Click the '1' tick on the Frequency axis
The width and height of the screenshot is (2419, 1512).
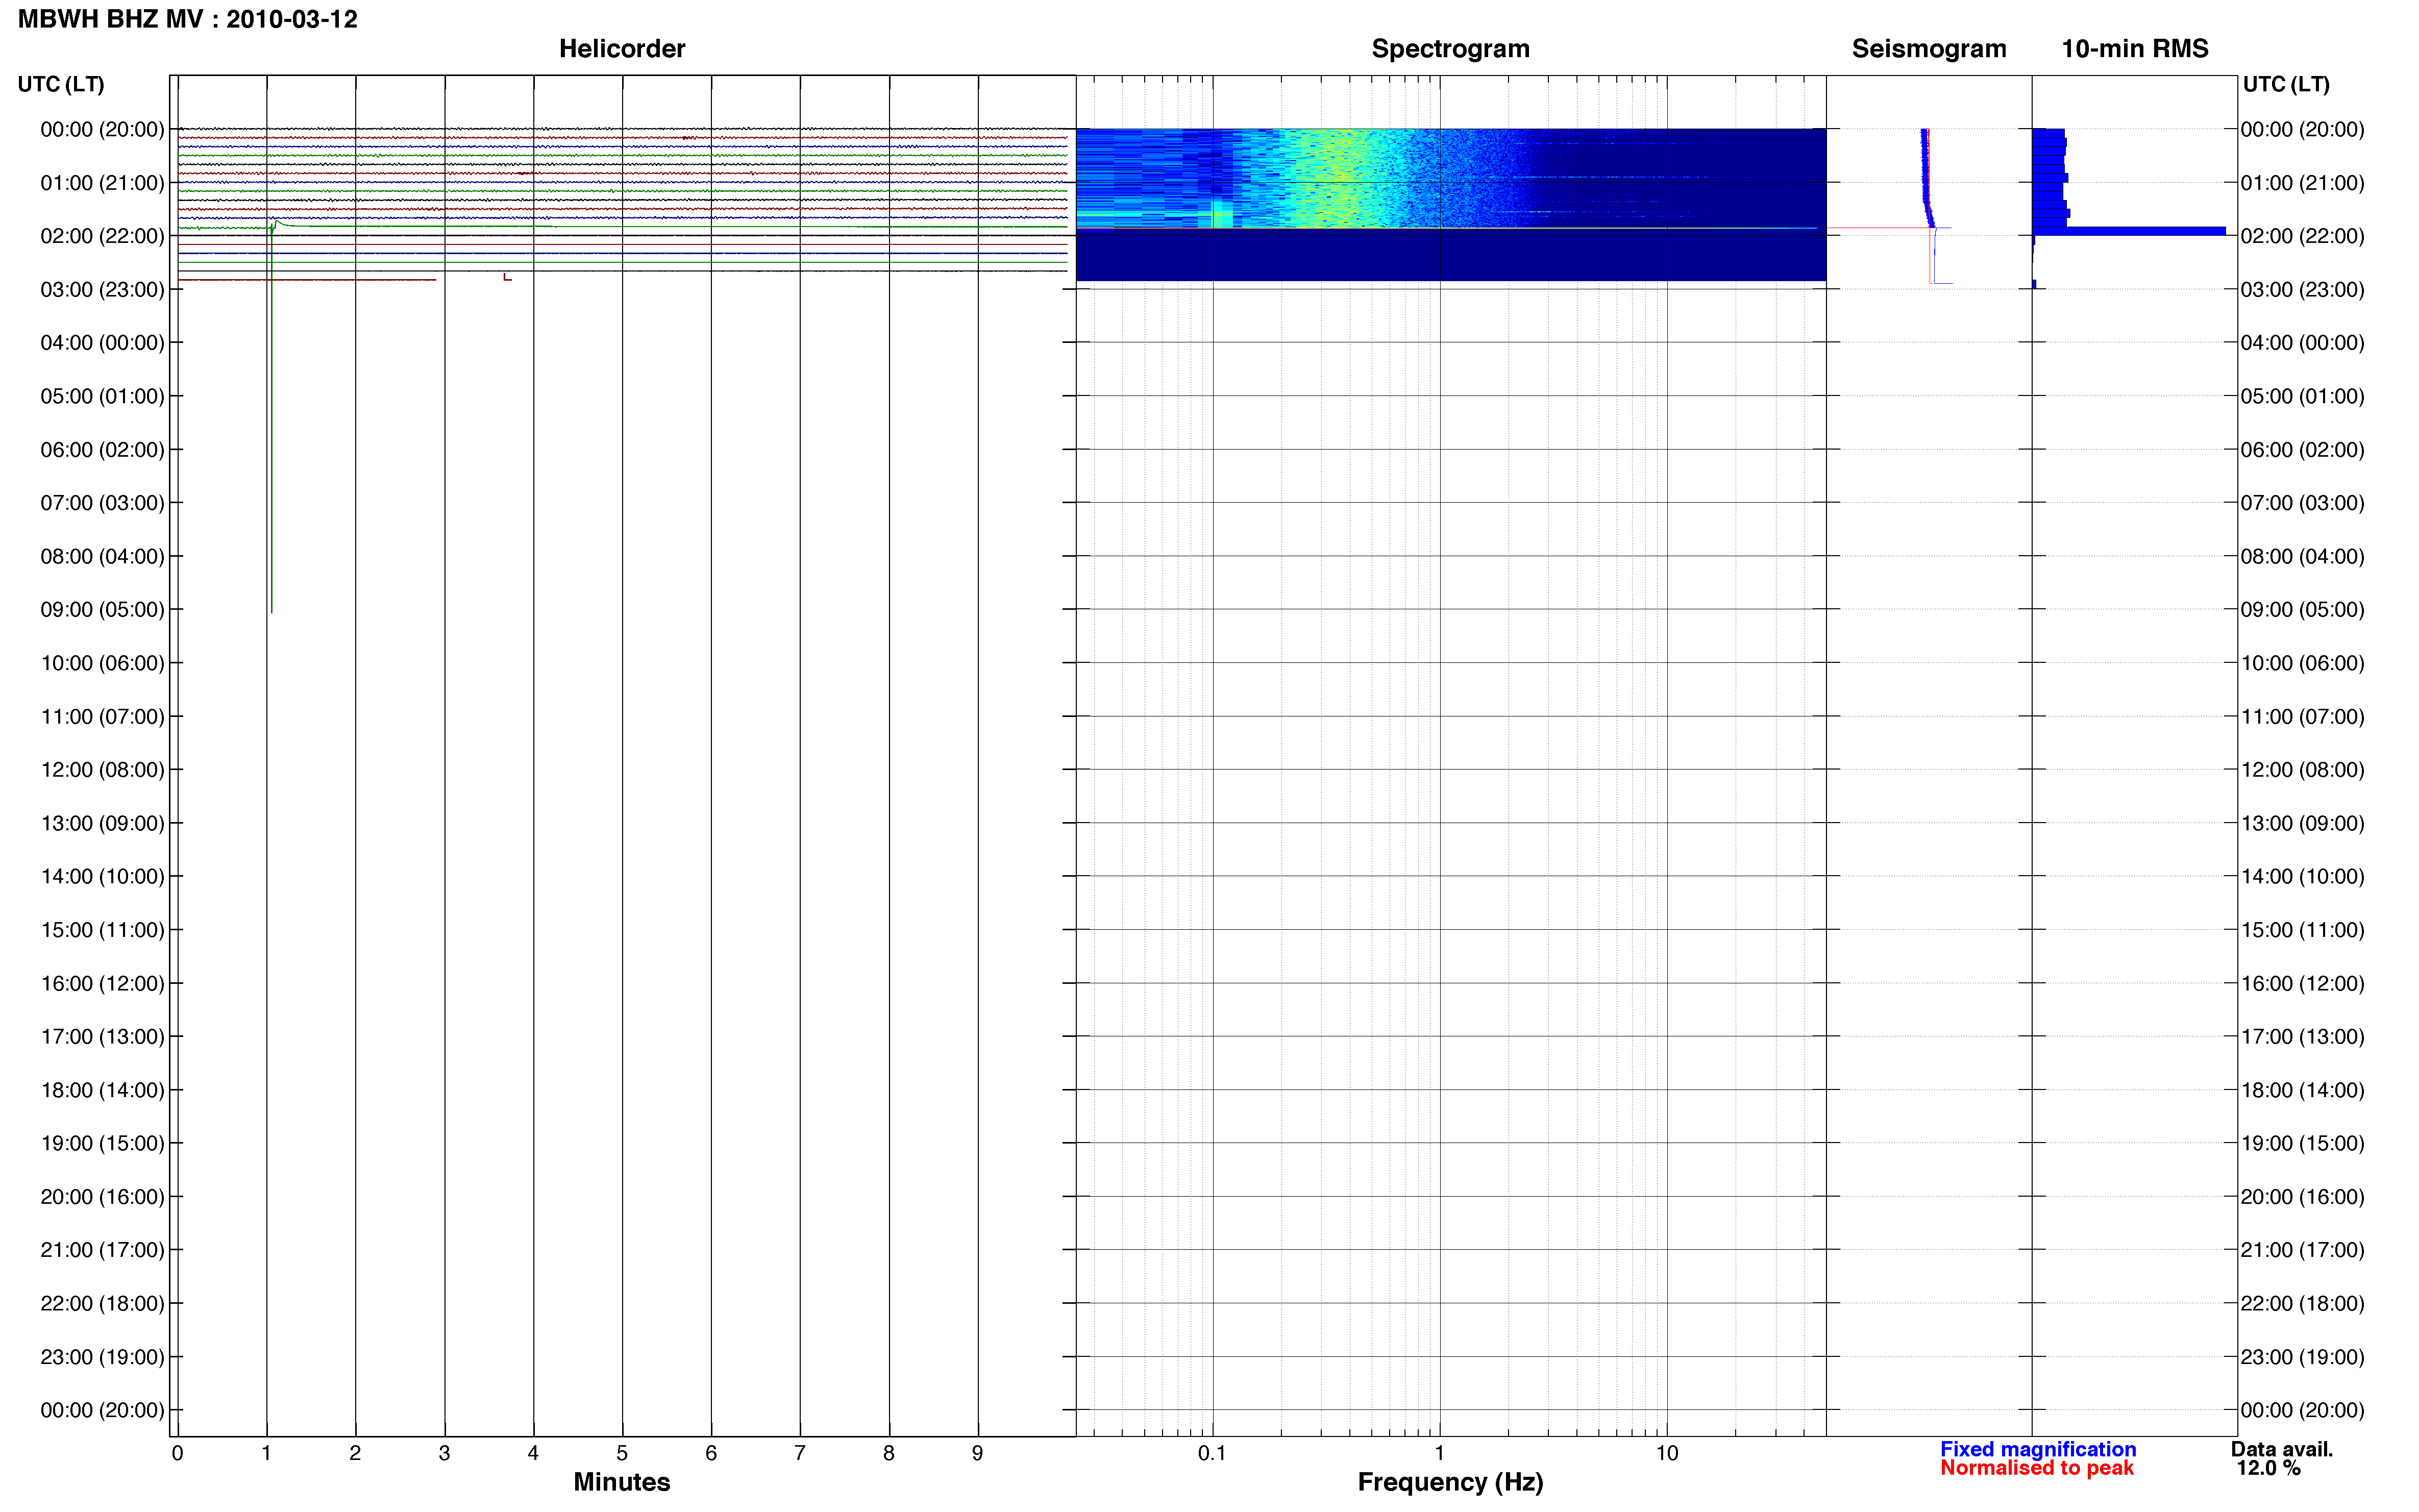coord(1439,1453)
